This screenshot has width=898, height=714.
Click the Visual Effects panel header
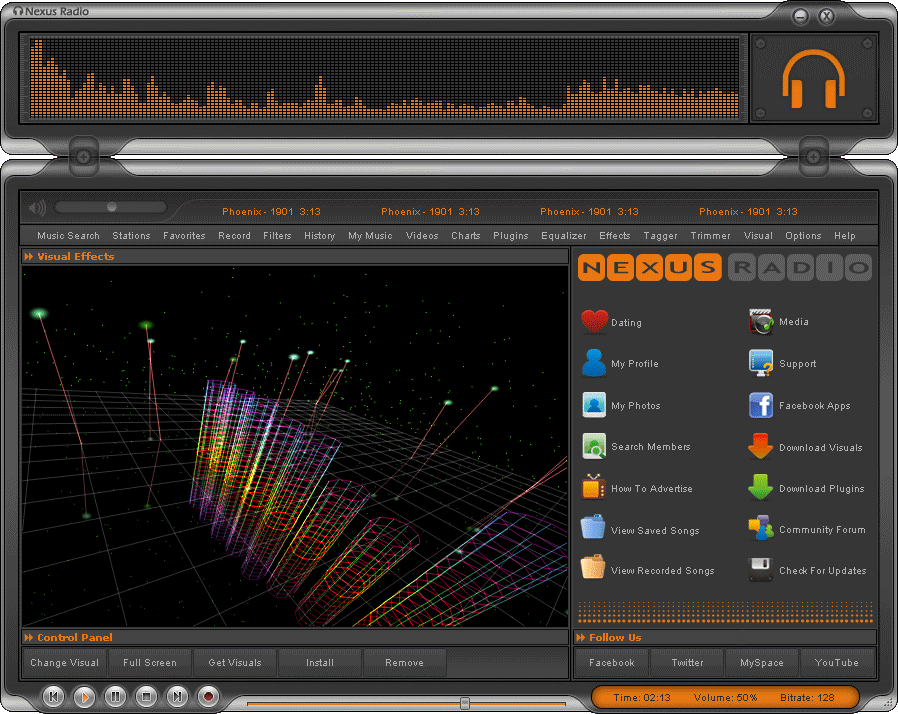(x=295, y=257)
